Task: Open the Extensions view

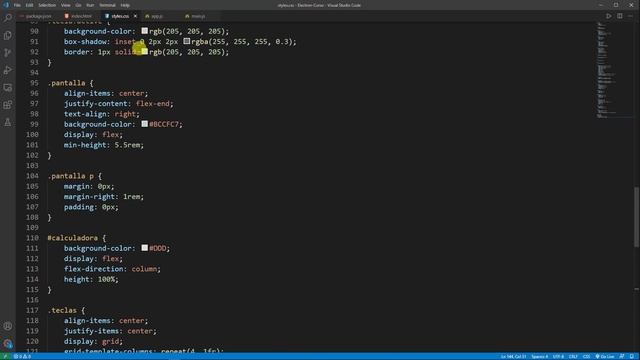Action: coord(8,105)
